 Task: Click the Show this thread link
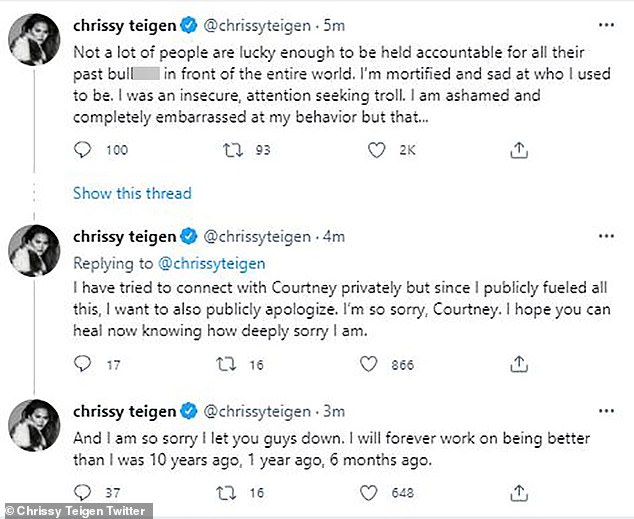(x=132, y=193)
